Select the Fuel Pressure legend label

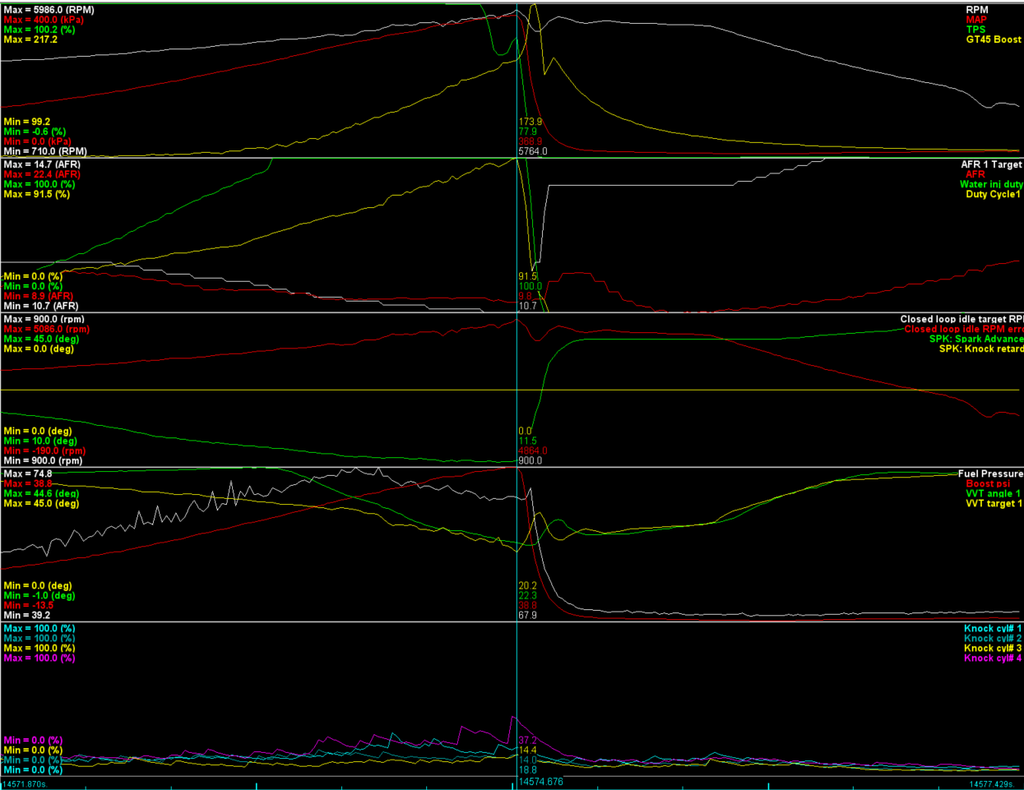pos(989,473)
